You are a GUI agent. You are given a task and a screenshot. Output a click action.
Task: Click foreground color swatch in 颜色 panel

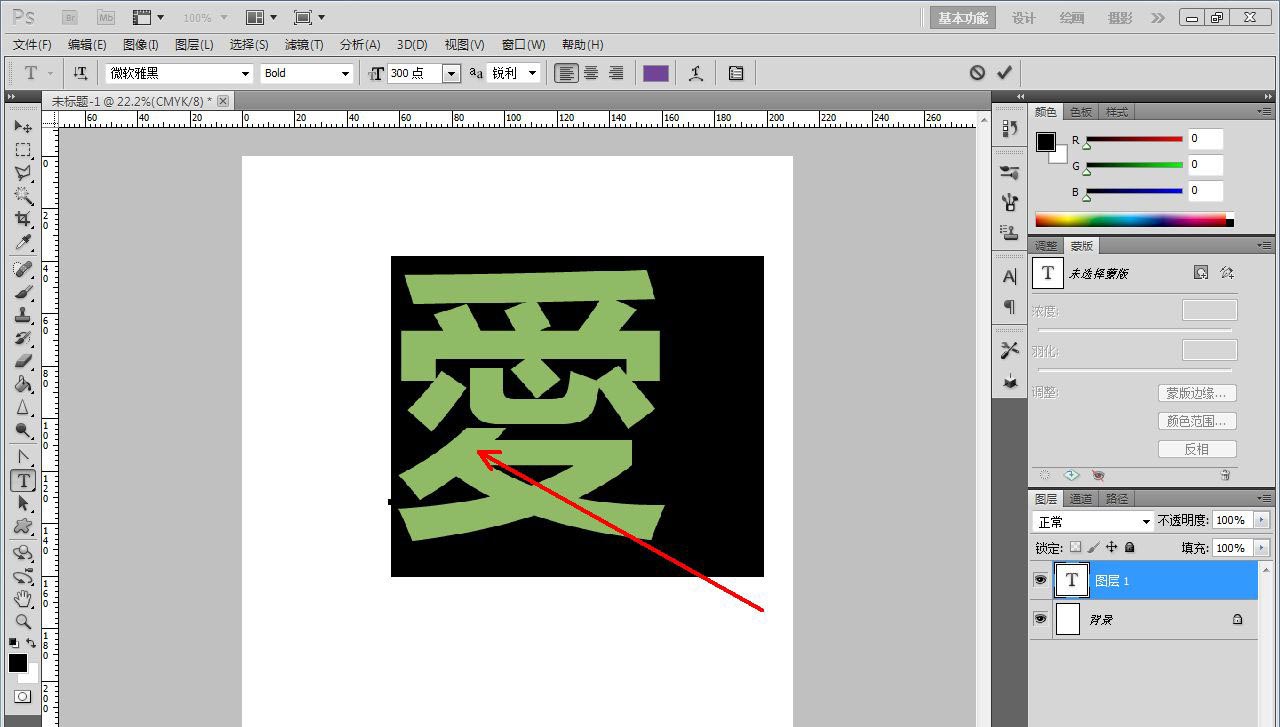click(1046, 142)
